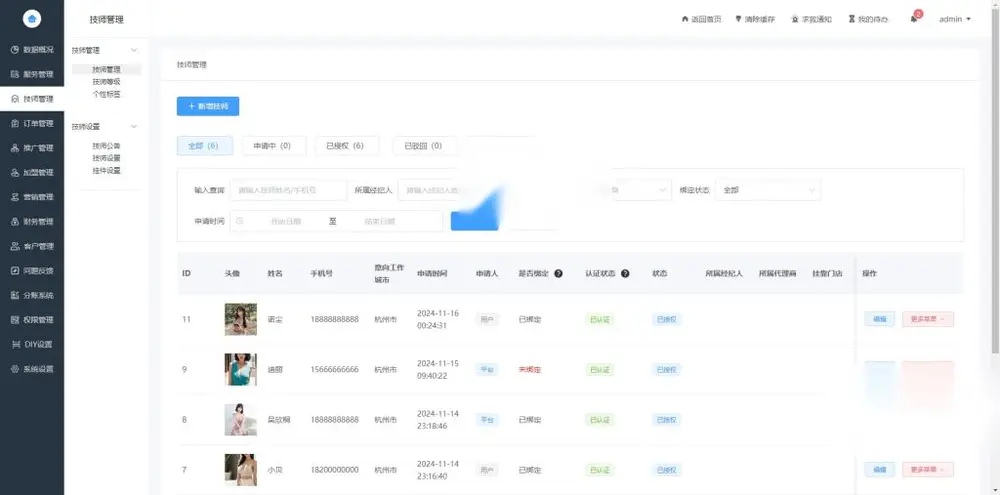Open 更多菜单 dropdown for ID 11 row
1000x495 pixels.
[928, 319]
